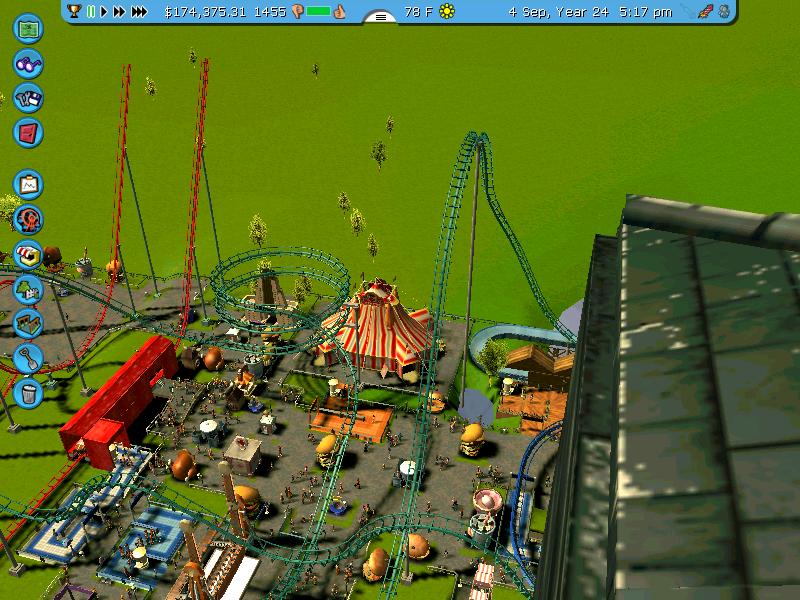Set game to double fast-forward speed
800x600 pixels.
coord(119,11)
